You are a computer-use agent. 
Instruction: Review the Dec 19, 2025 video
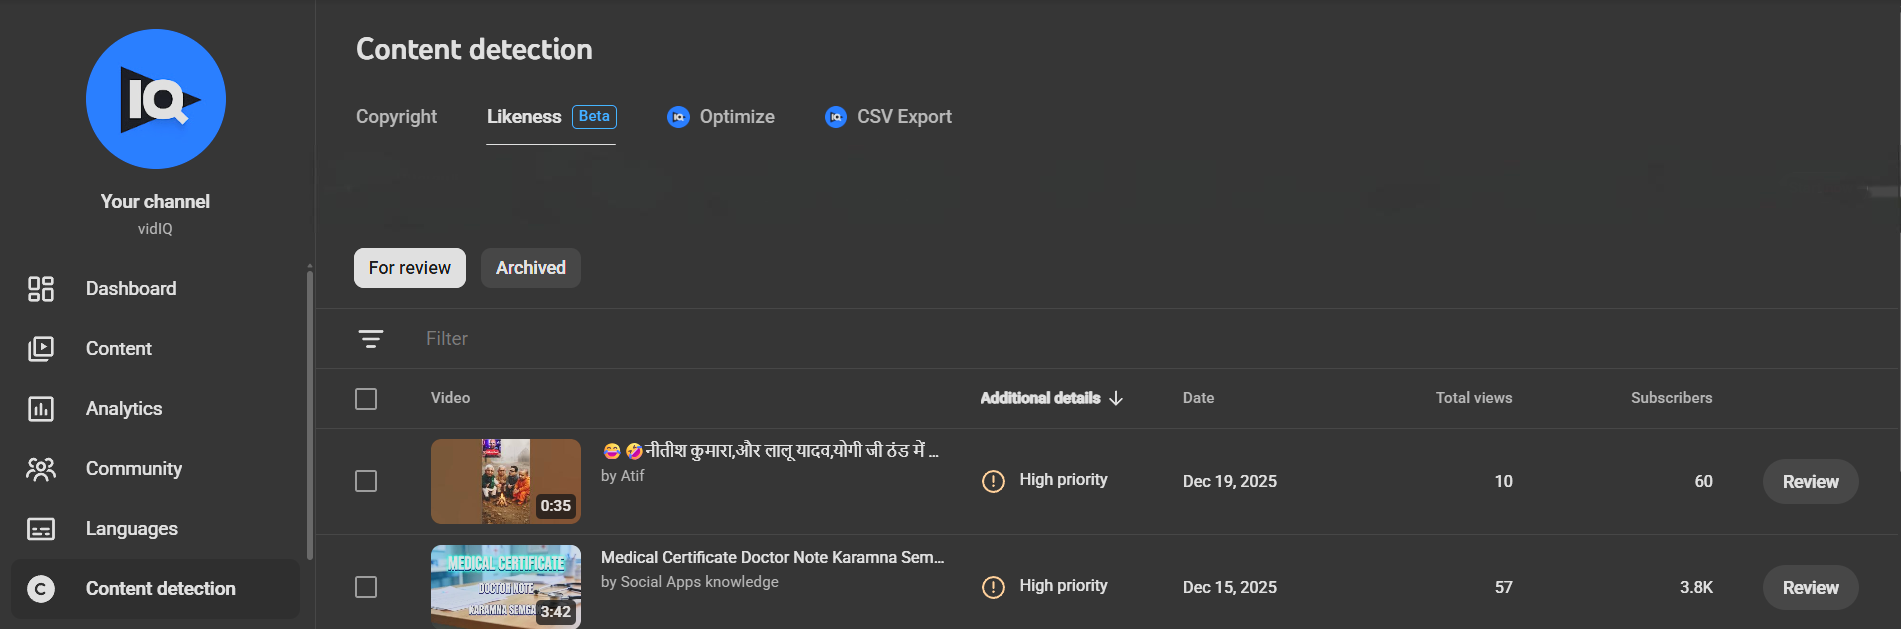point(1810,482)
